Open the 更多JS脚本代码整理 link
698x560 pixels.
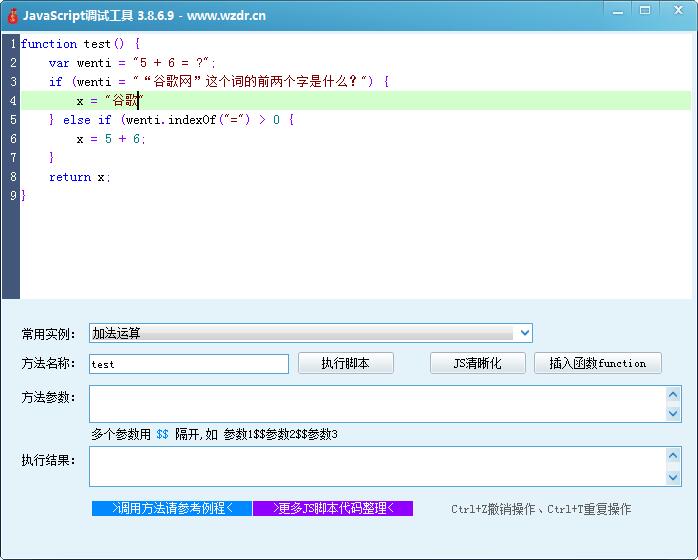tap(333, 508)
